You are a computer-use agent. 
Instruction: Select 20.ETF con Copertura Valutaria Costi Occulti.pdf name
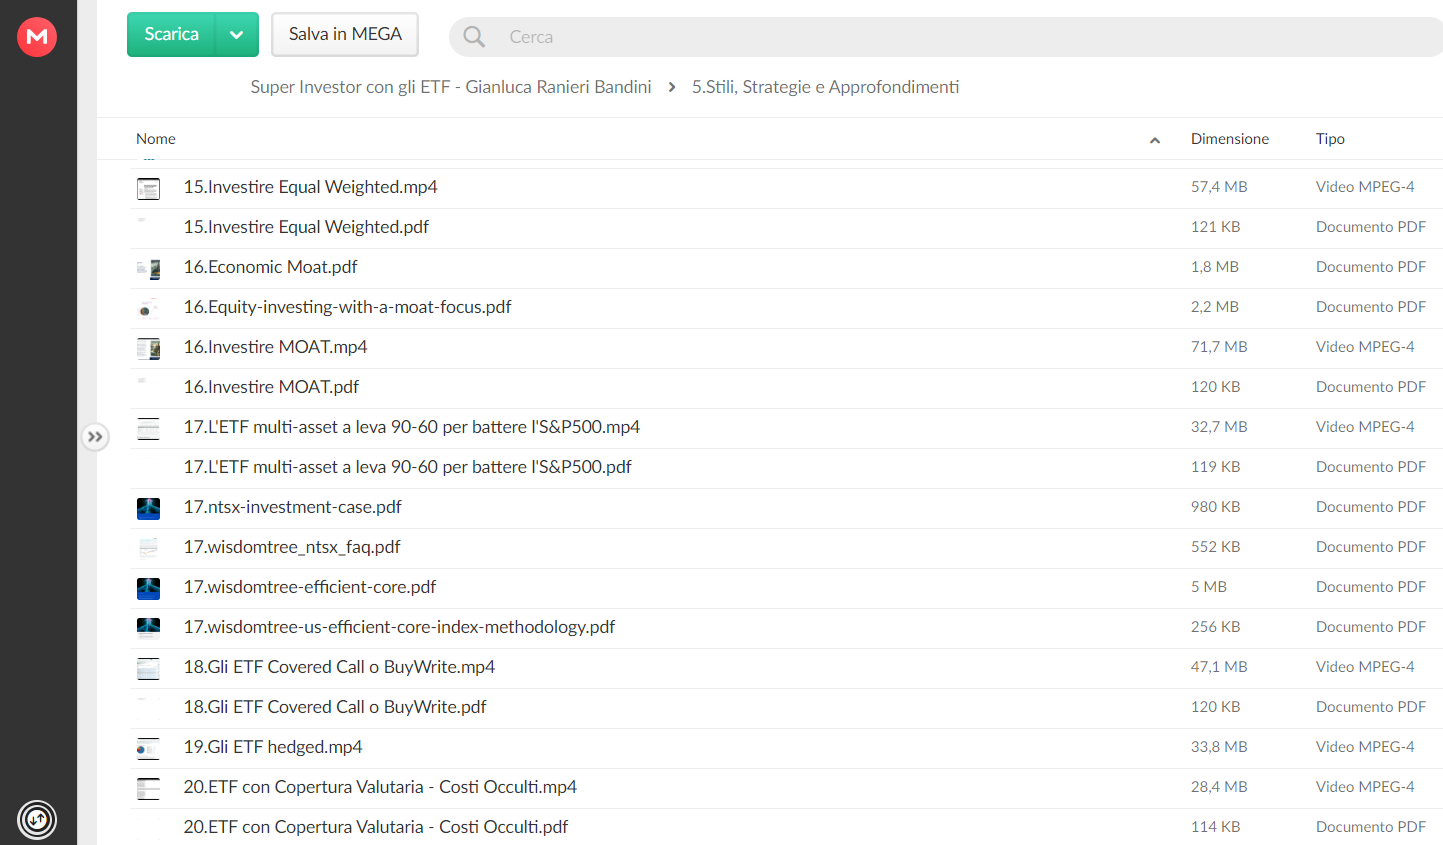[376, 827]
